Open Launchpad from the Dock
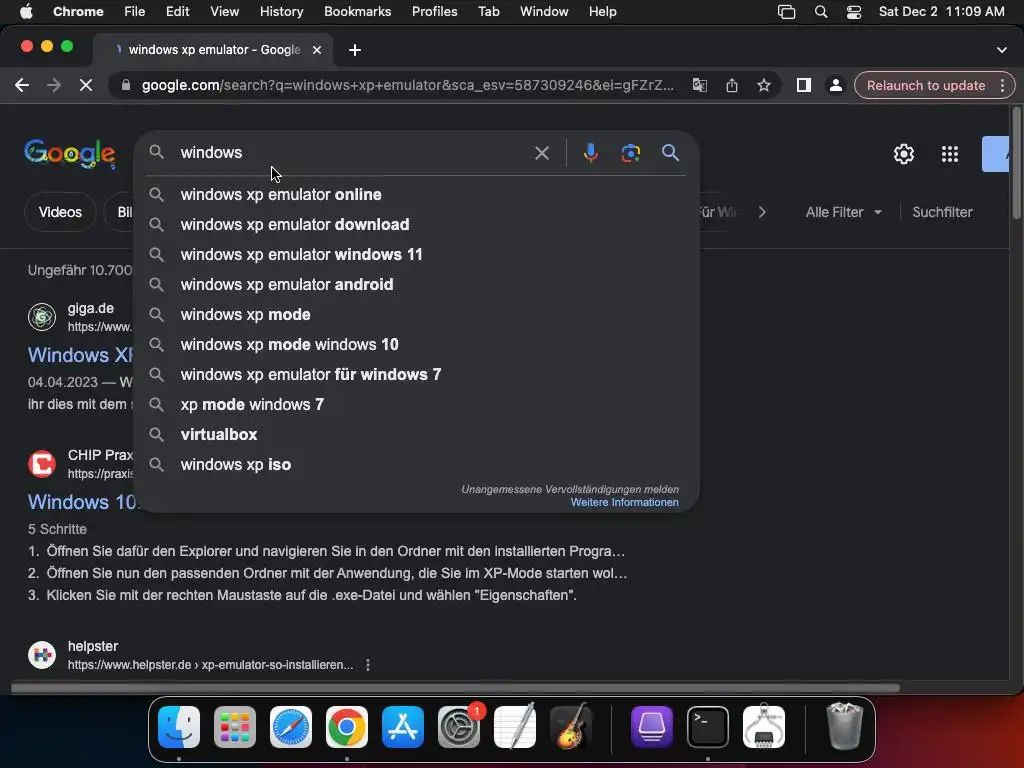Image resolution: width=1024 pixels, height=768 pixels. coord(235,727)
